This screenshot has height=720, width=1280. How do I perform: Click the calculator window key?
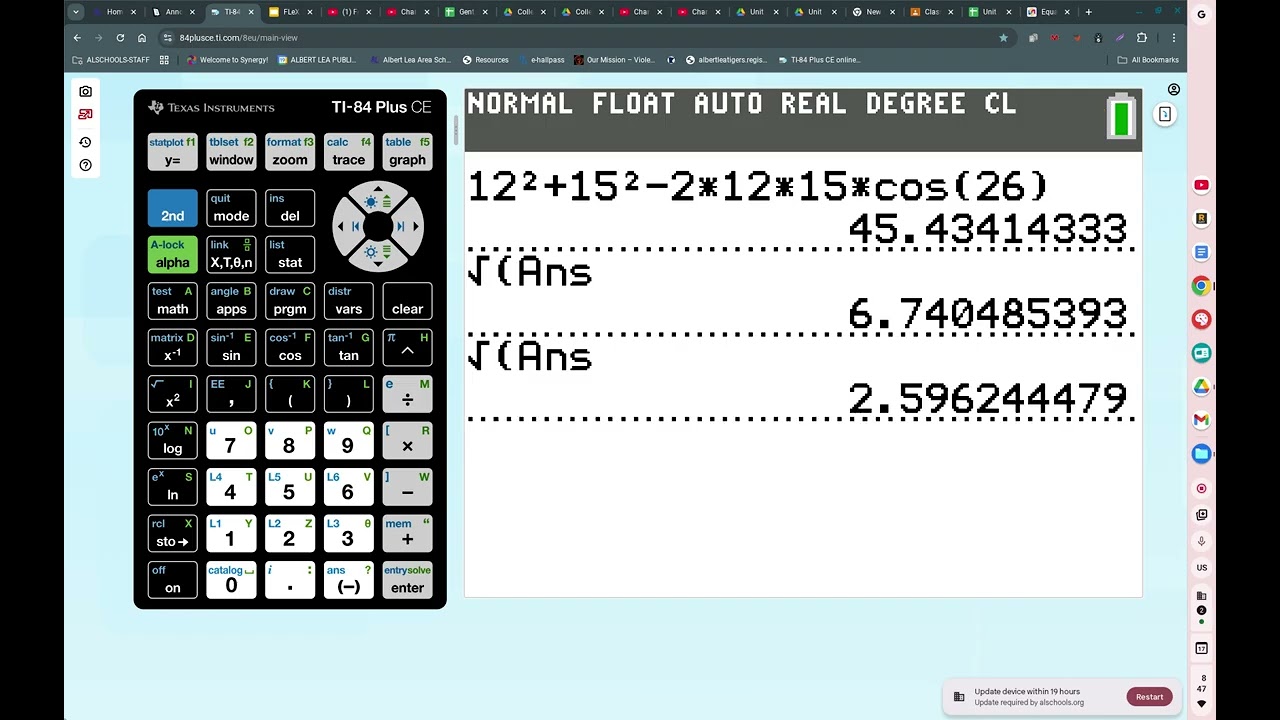[x=231, y=152]
